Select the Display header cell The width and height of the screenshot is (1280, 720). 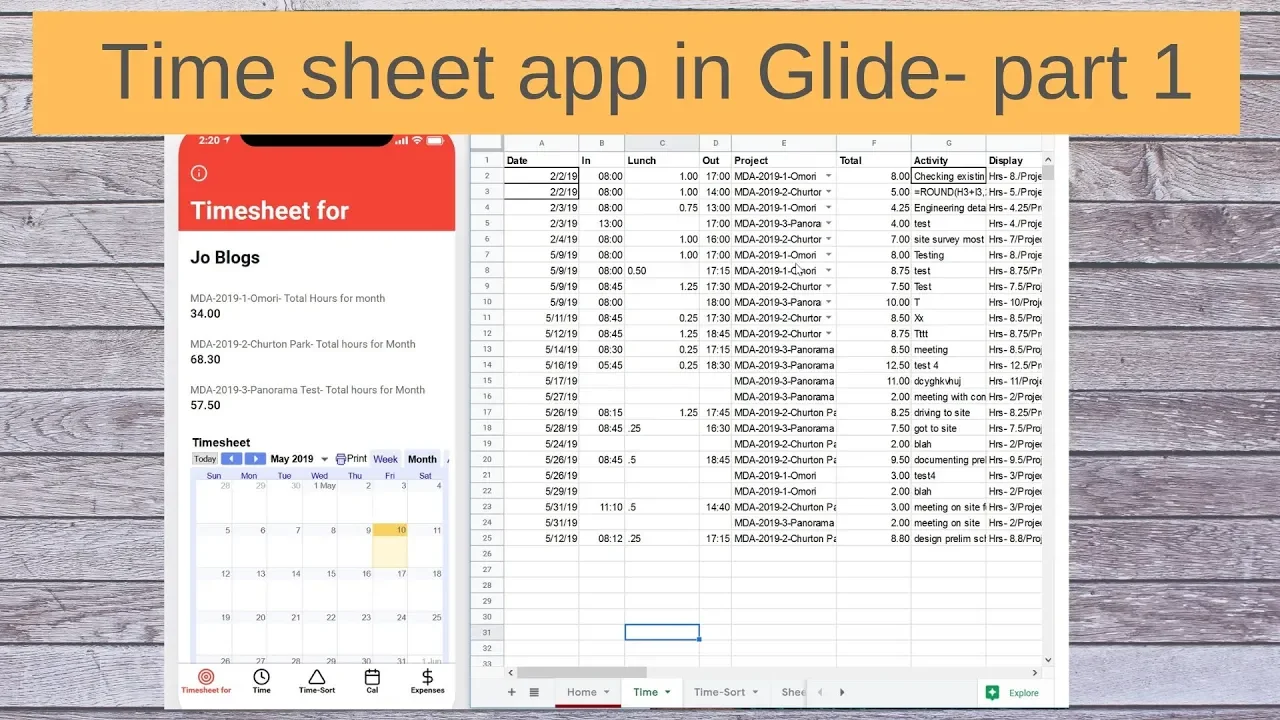click(x=1014, y=160)
